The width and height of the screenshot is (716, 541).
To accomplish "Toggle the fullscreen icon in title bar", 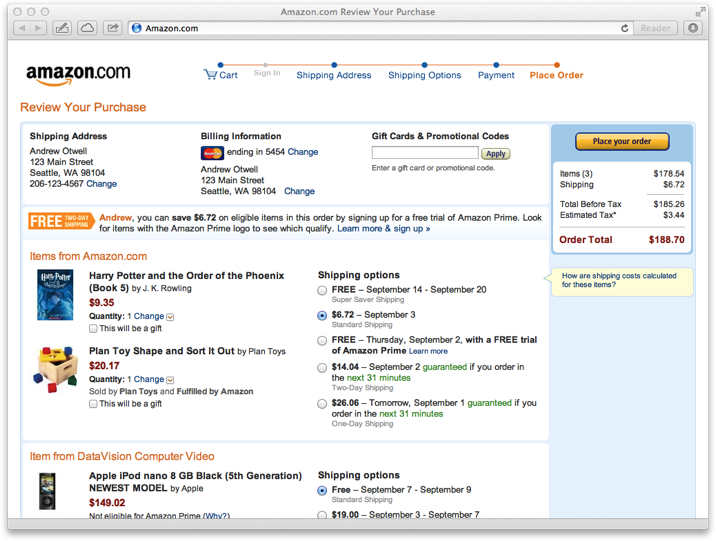I will (700, 11).
